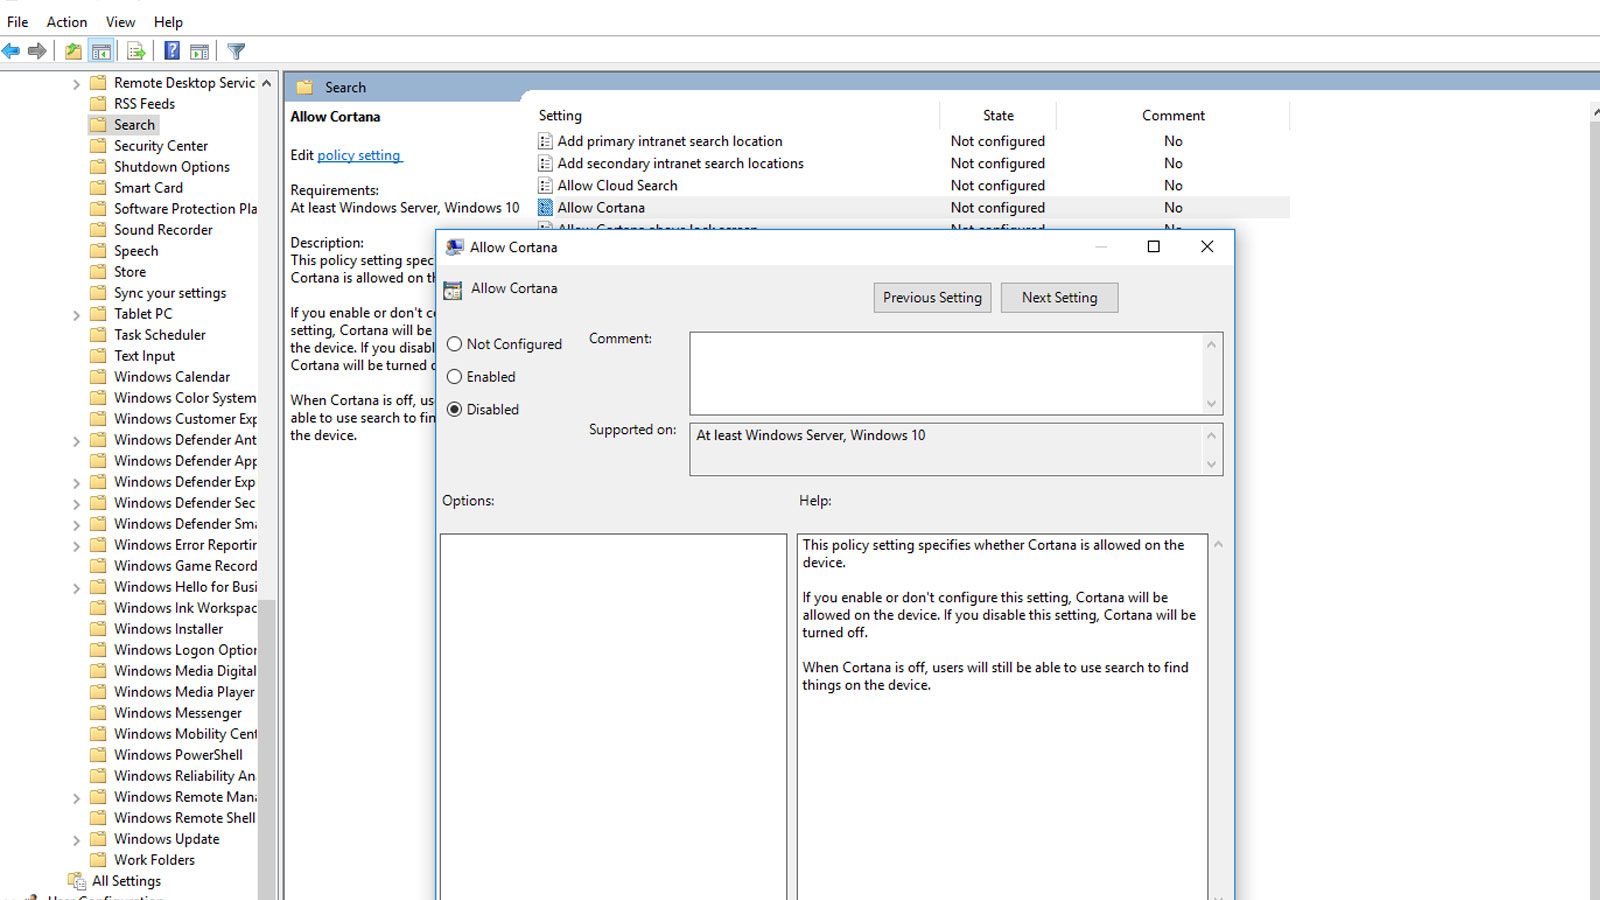Click the All Settings node icon
Screen dimensions: 1600x900
[x=77, y=881]
